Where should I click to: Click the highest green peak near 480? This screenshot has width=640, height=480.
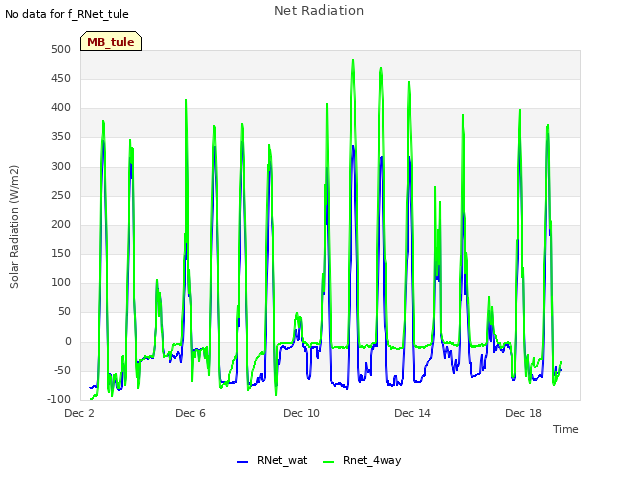(x=353, y=60)
